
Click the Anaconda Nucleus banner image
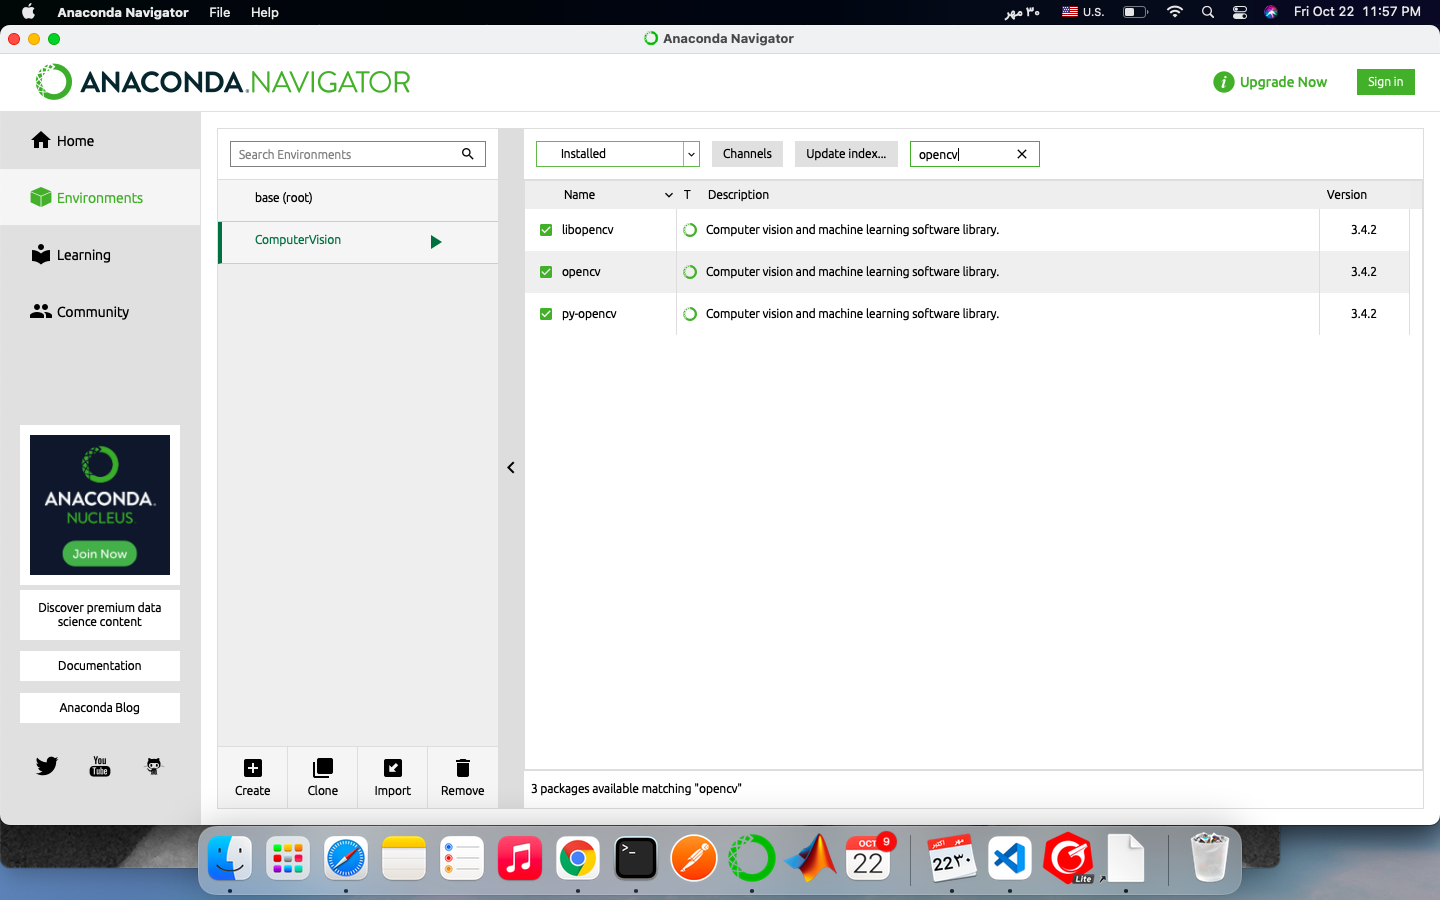[x=100, y=505]
